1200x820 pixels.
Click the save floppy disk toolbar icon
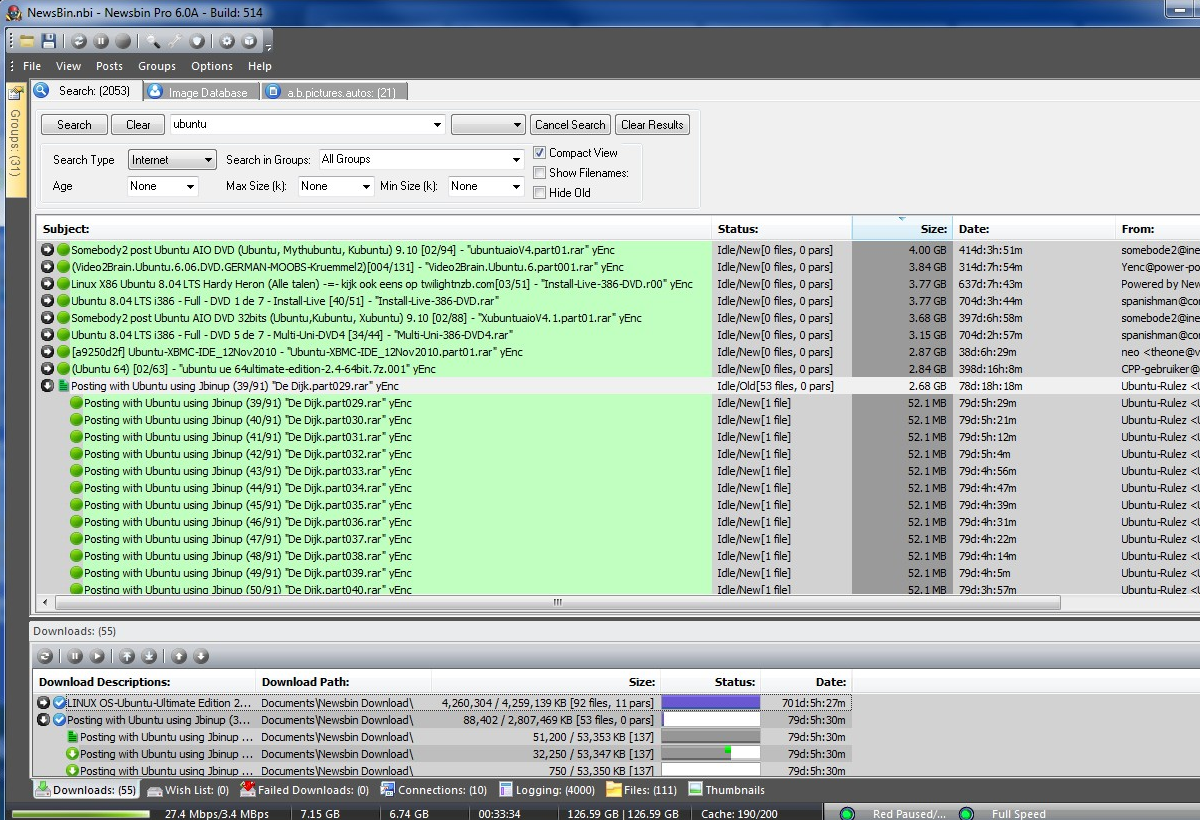(48, 41)
